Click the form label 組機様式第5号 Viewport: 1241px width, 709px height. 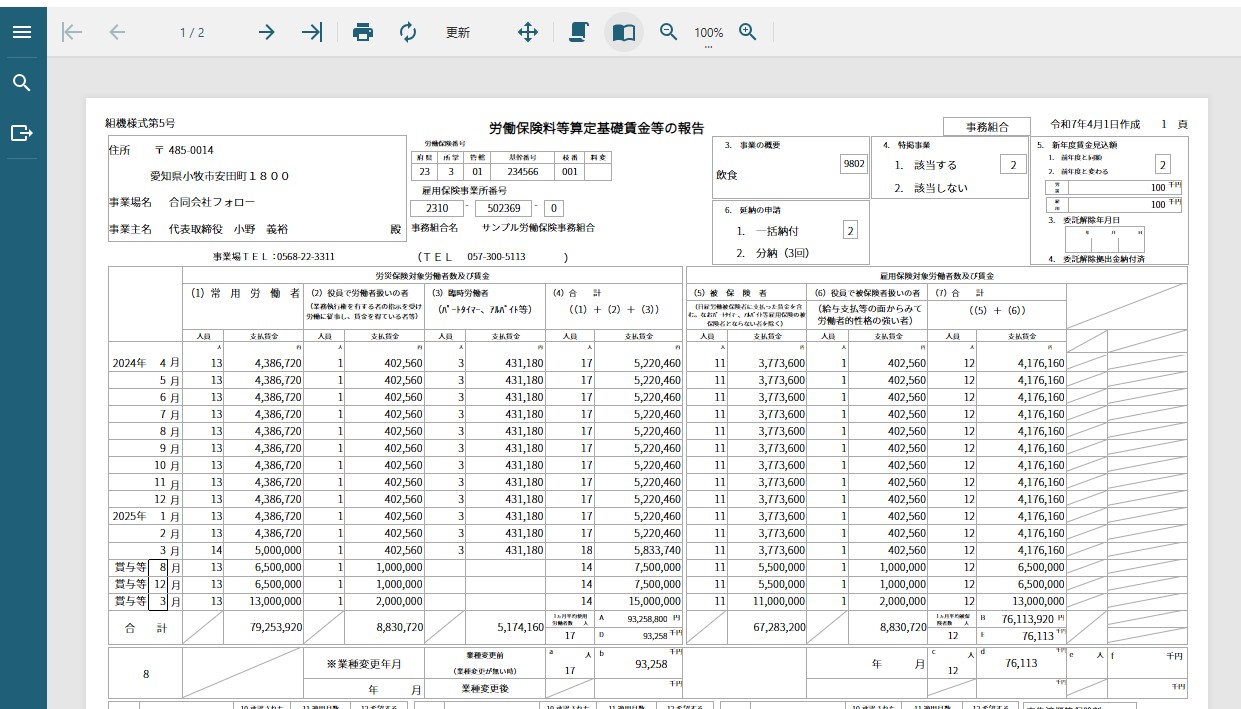point(140,123)
